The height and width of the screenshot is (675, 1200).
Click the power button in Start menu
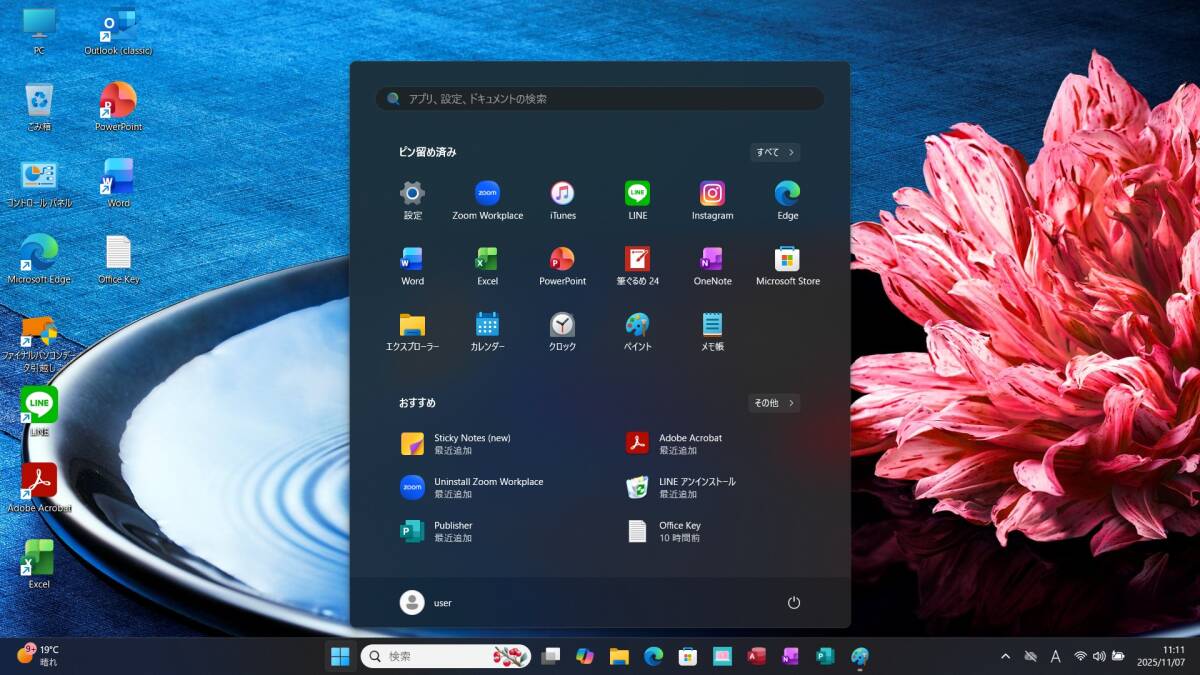794,603
